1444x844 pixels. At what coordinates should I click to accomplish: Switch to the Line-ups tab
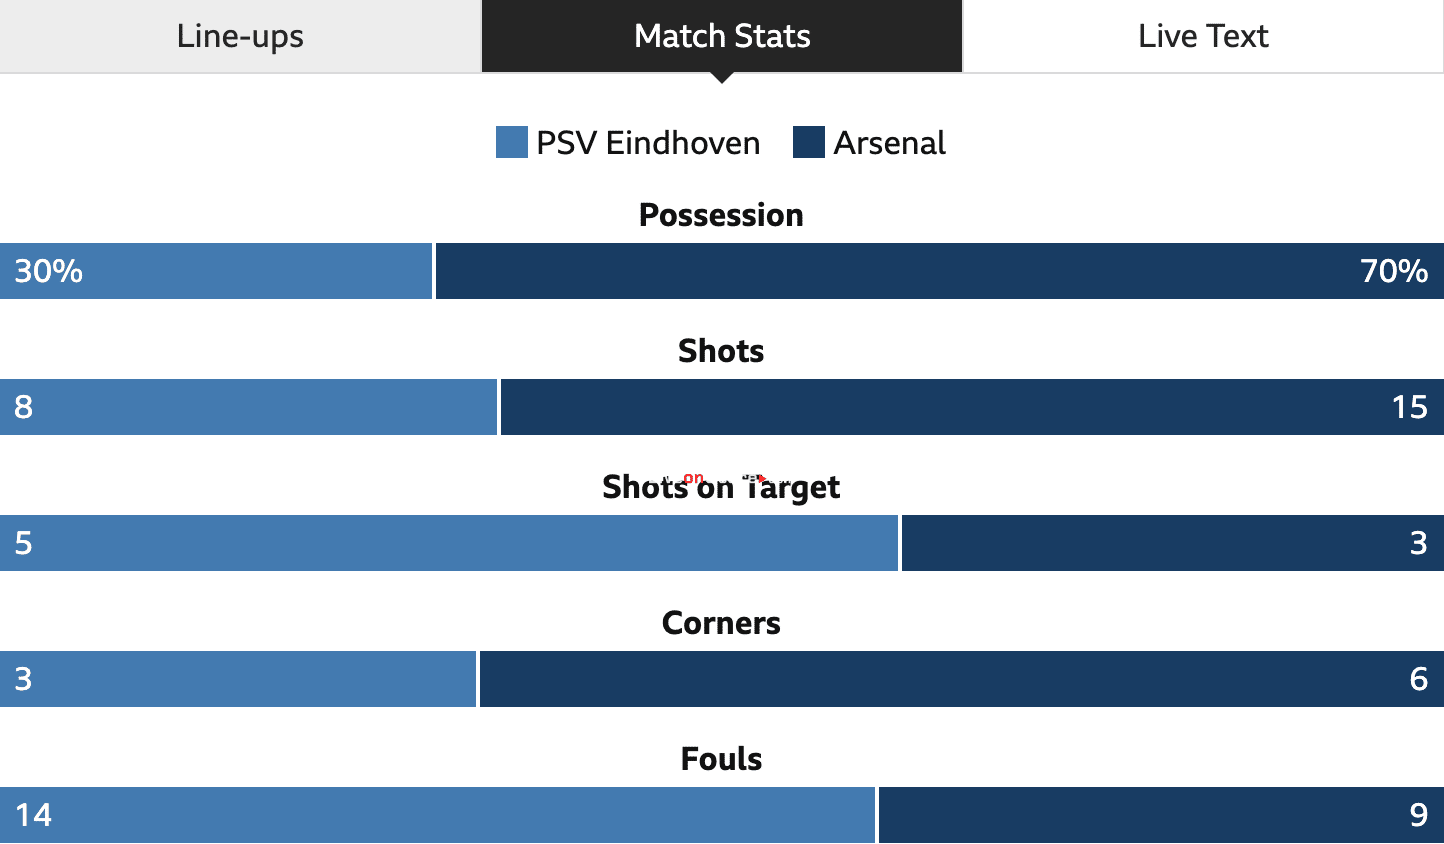pos(240,36)
